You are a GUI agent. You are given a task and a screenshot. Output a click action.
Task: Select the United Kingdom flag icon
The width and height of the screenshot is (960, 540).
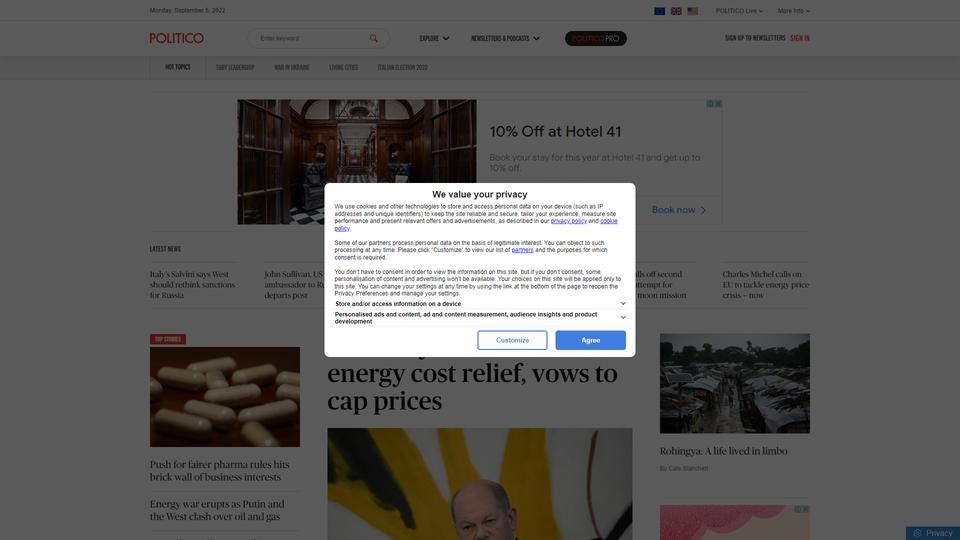[676, 11]
